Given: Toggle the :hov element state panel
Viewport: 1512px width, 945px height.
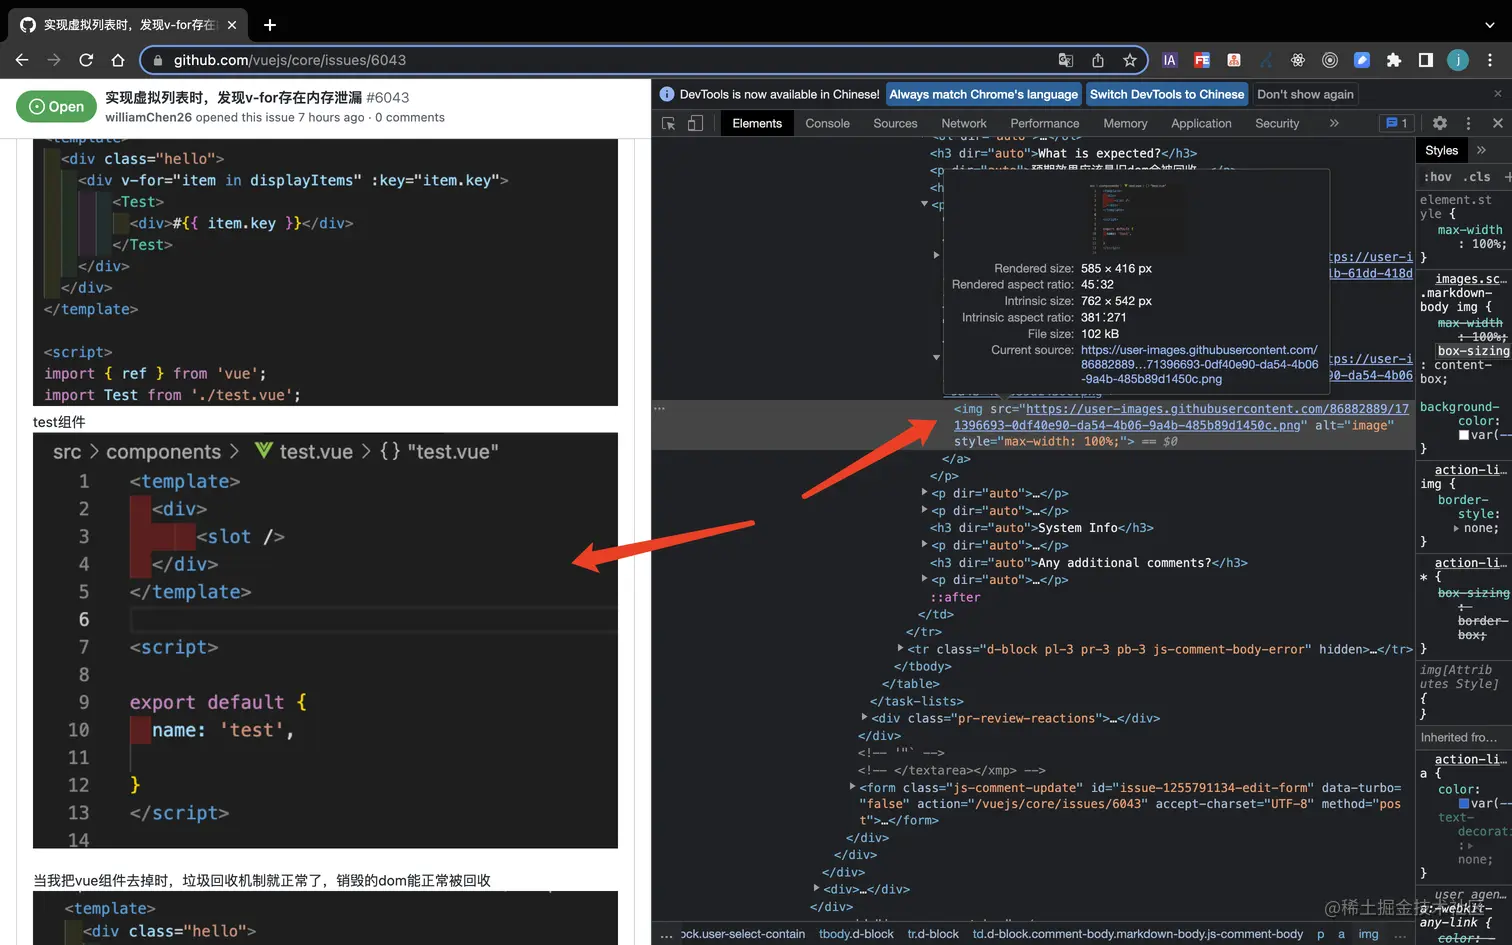Looking at the screenshot, I should [1438, 177].
